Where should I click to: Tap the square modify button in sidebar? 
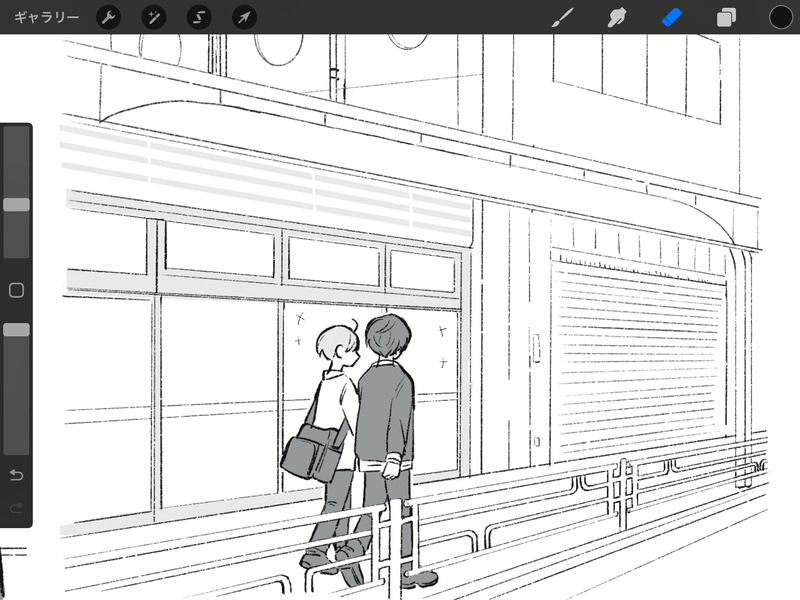point(16,290)
